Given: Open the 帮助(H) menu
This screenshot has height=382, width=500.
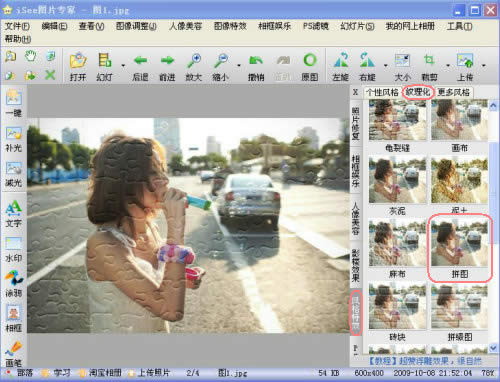Looking at the screenshot, I should [18, 39].
